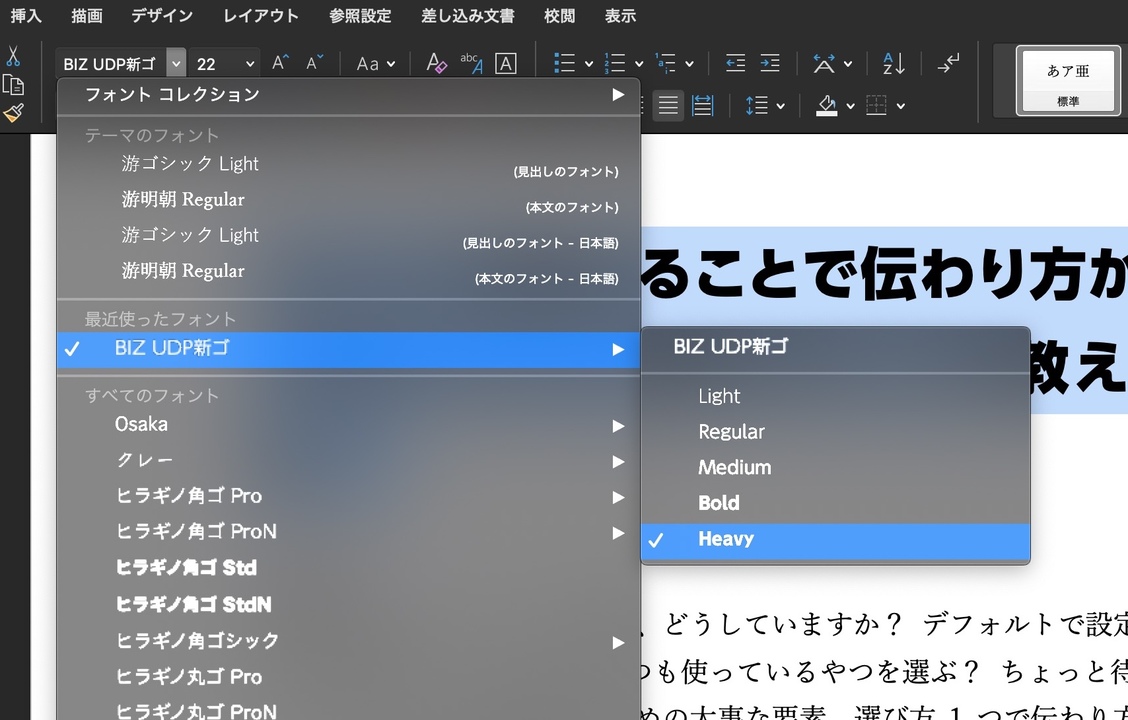Click the font name box showing BIZ UDP新ゴ
Viewport: 1128px width, 720px height.
111,64
